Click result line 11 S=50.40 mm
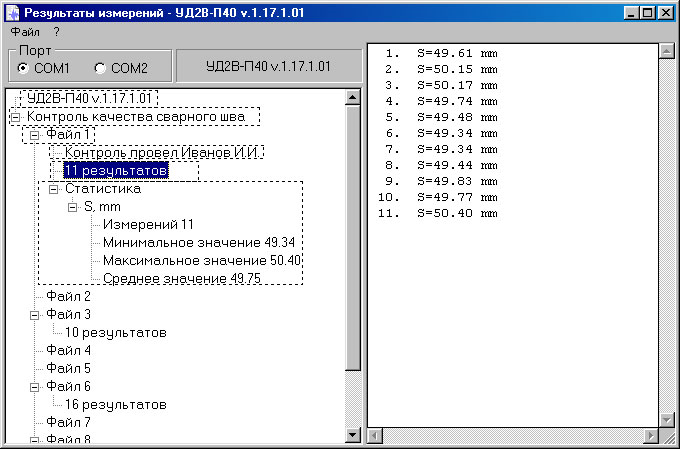Viewport: 680px width, 449px height. click(438, 213)
